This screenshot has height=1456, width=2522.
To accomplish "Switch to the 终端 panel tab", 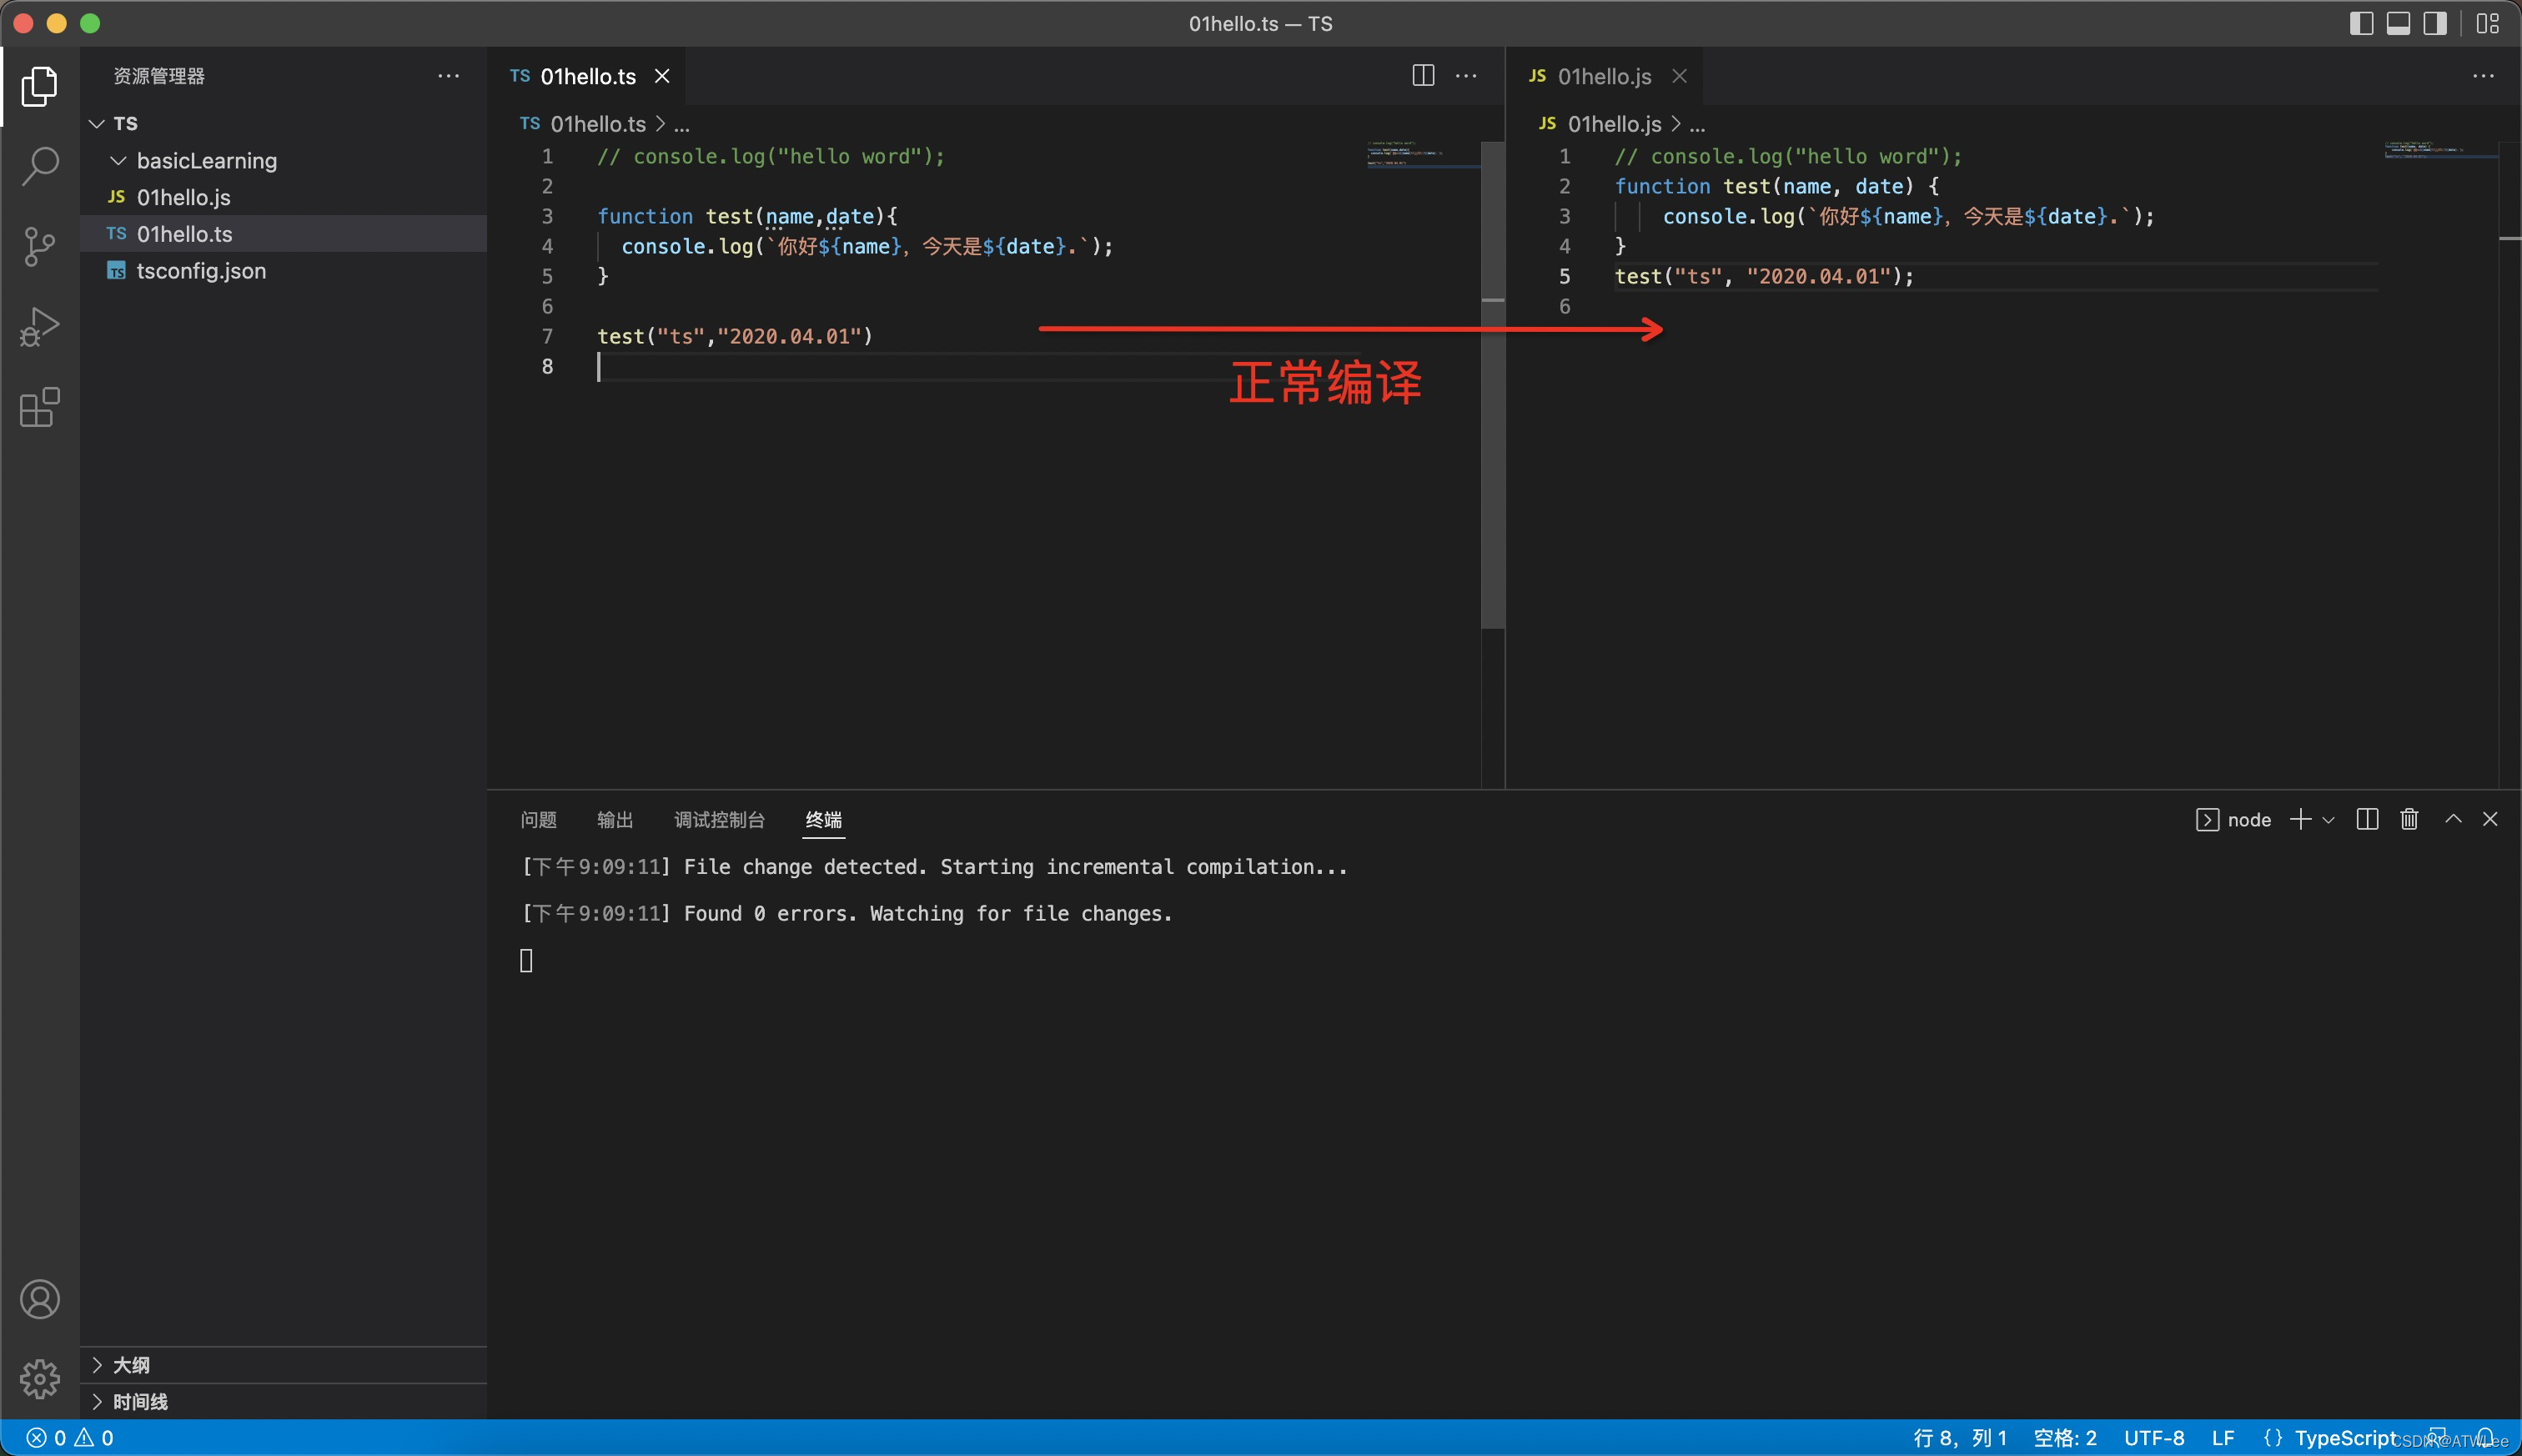I will coord(824,820).
